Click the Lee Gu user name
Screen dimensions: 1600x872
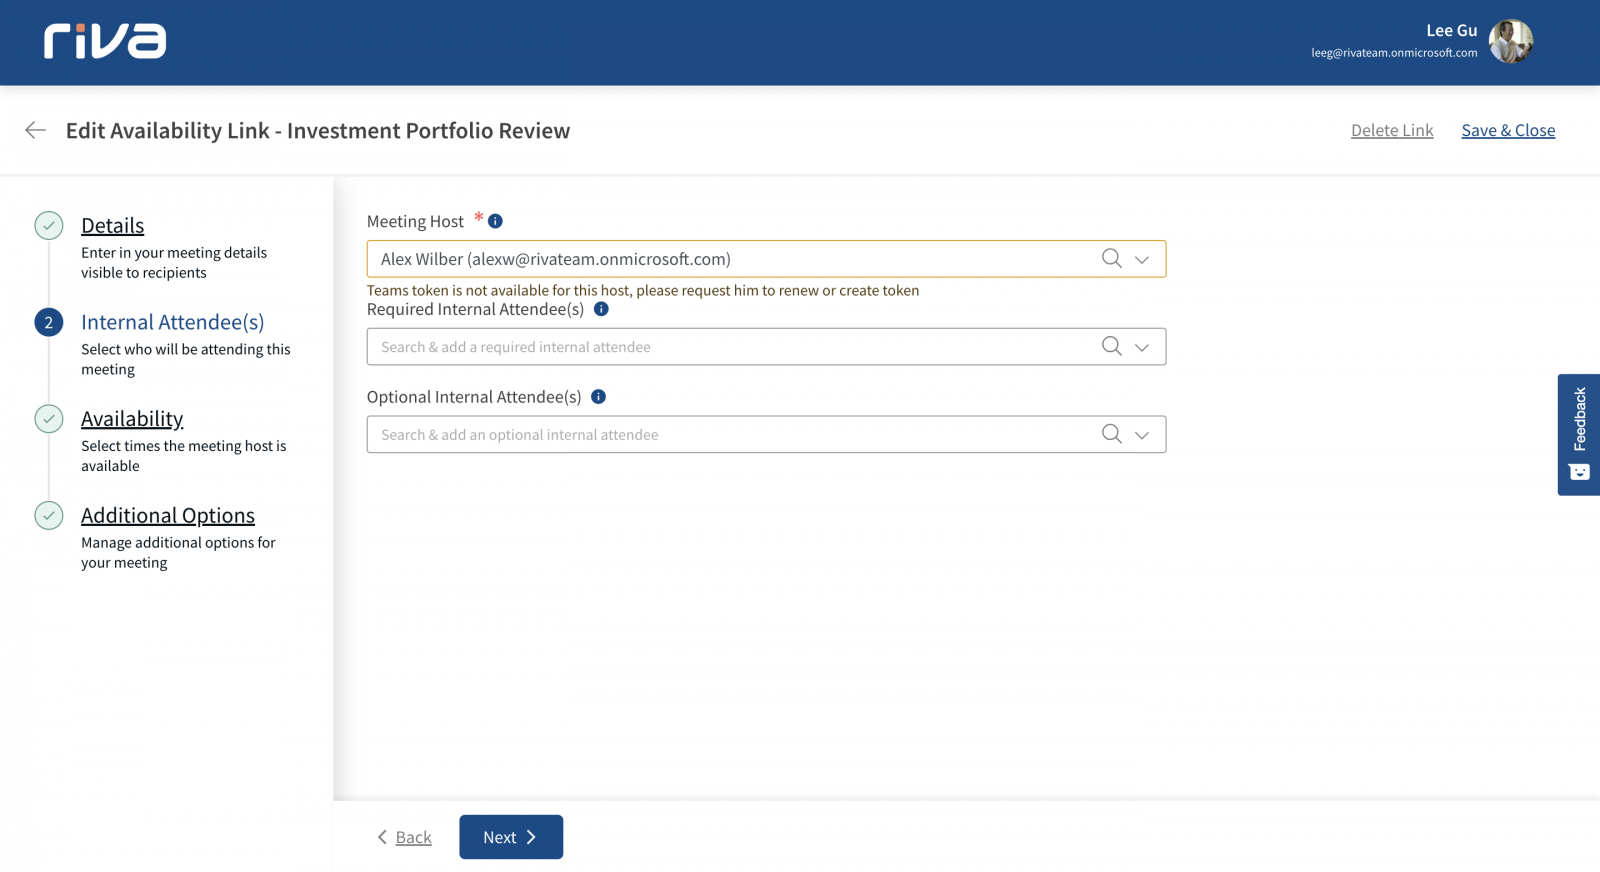tap(1451, 30)
